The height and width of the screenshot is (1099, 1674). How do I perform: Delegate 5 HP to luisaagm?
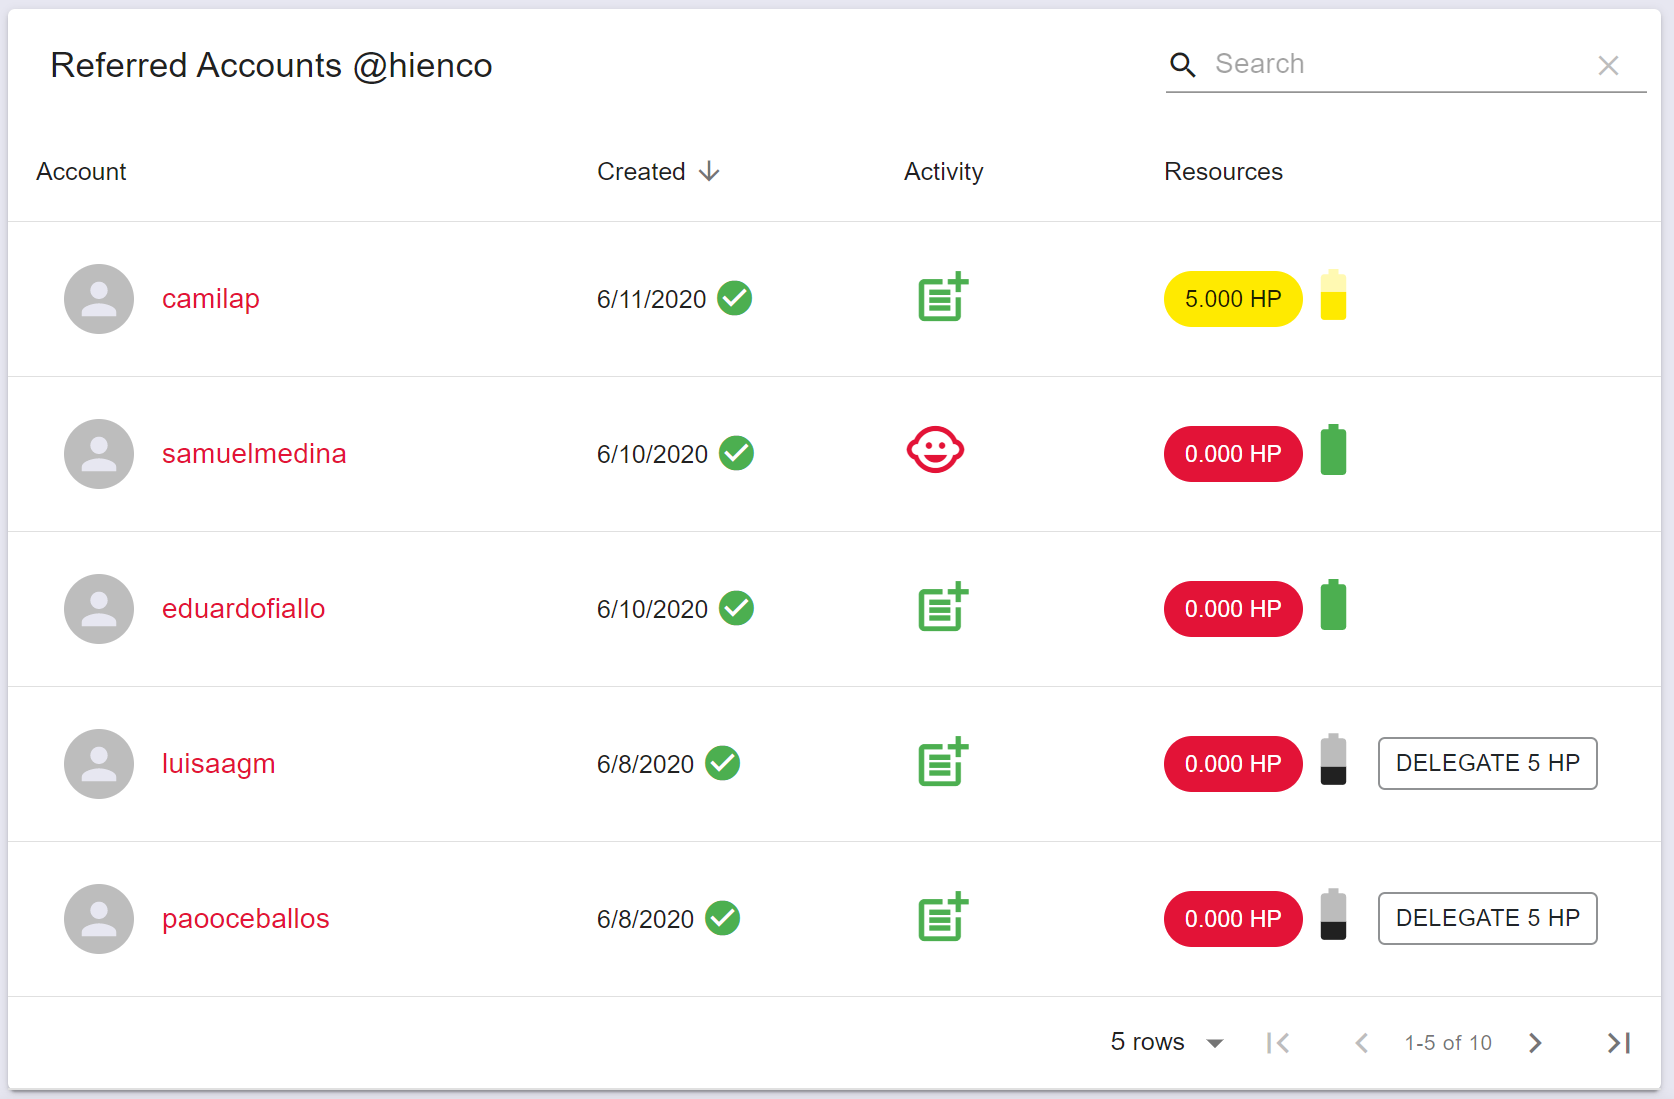click(1487, 763)
